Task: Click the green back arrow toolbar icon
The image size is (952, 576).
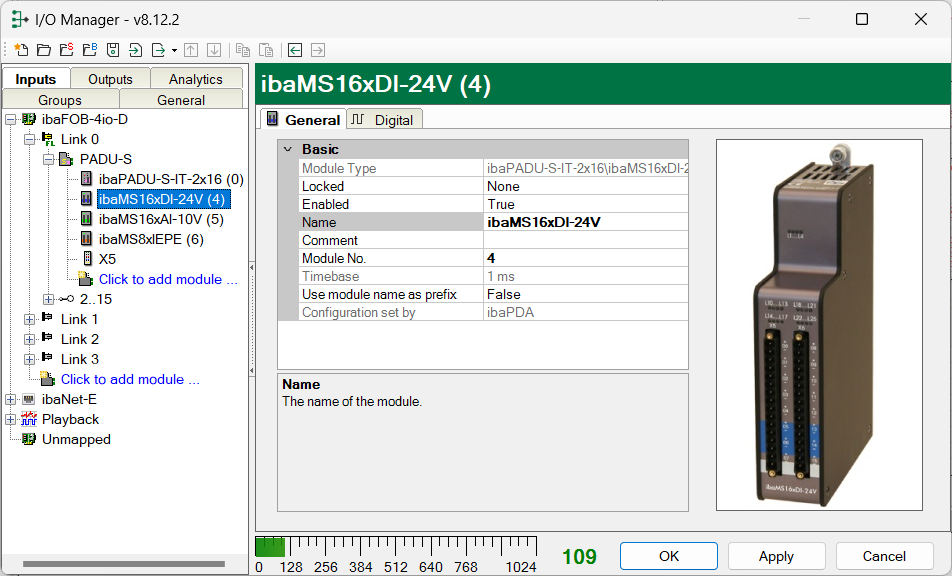Action: click(x=295, y=50)
